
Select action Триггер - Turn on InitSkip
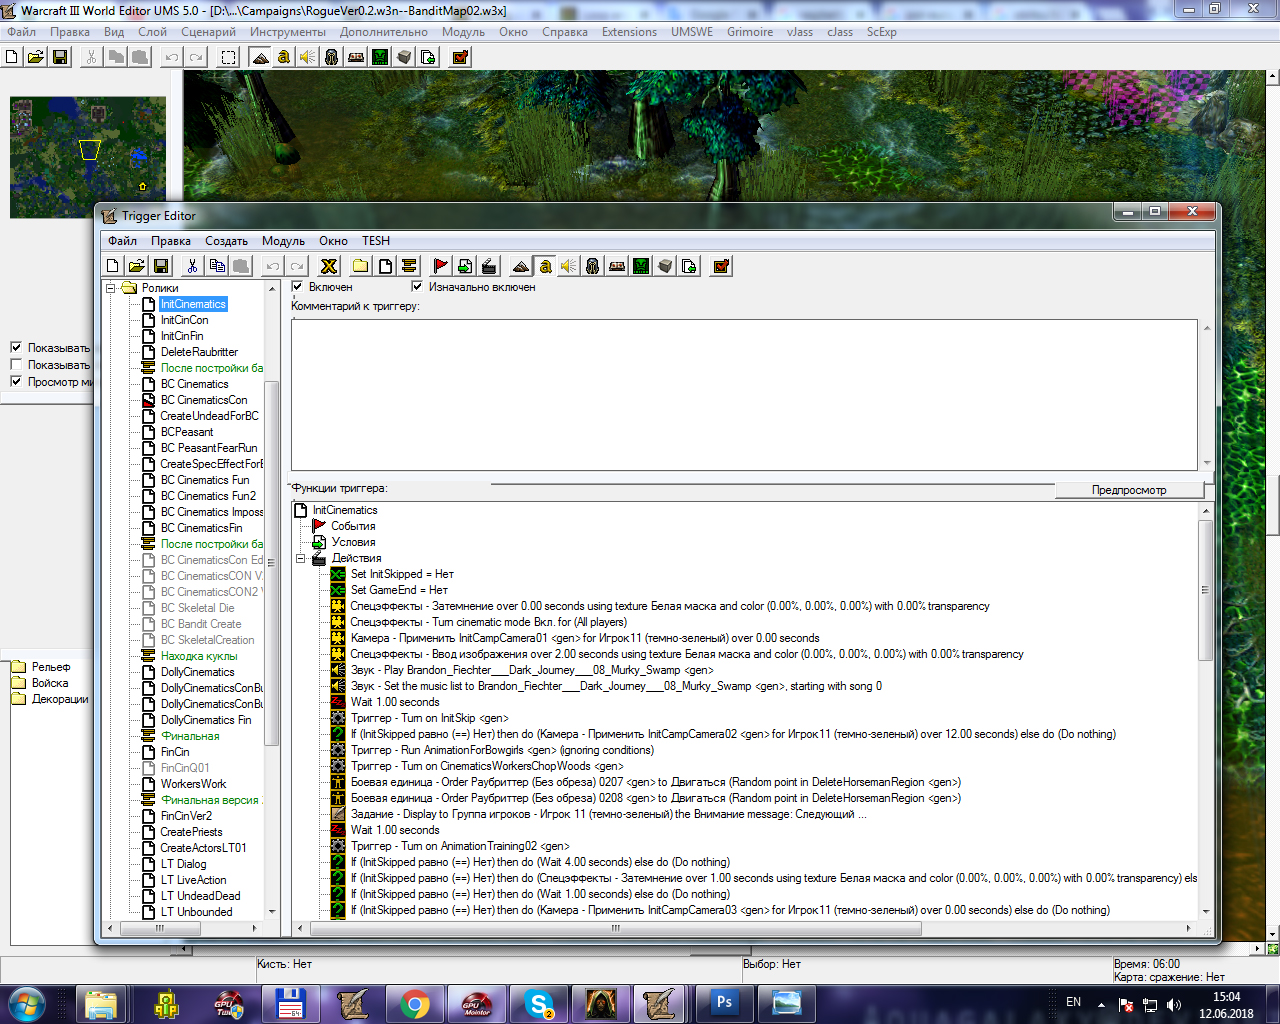429,718
